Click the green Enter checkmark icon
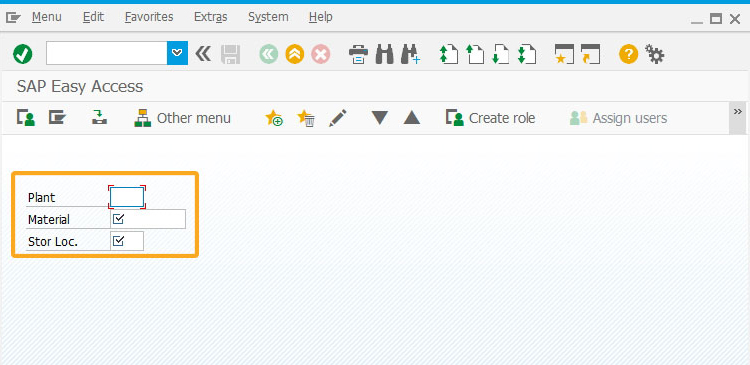750x365 pixels. 22,54
